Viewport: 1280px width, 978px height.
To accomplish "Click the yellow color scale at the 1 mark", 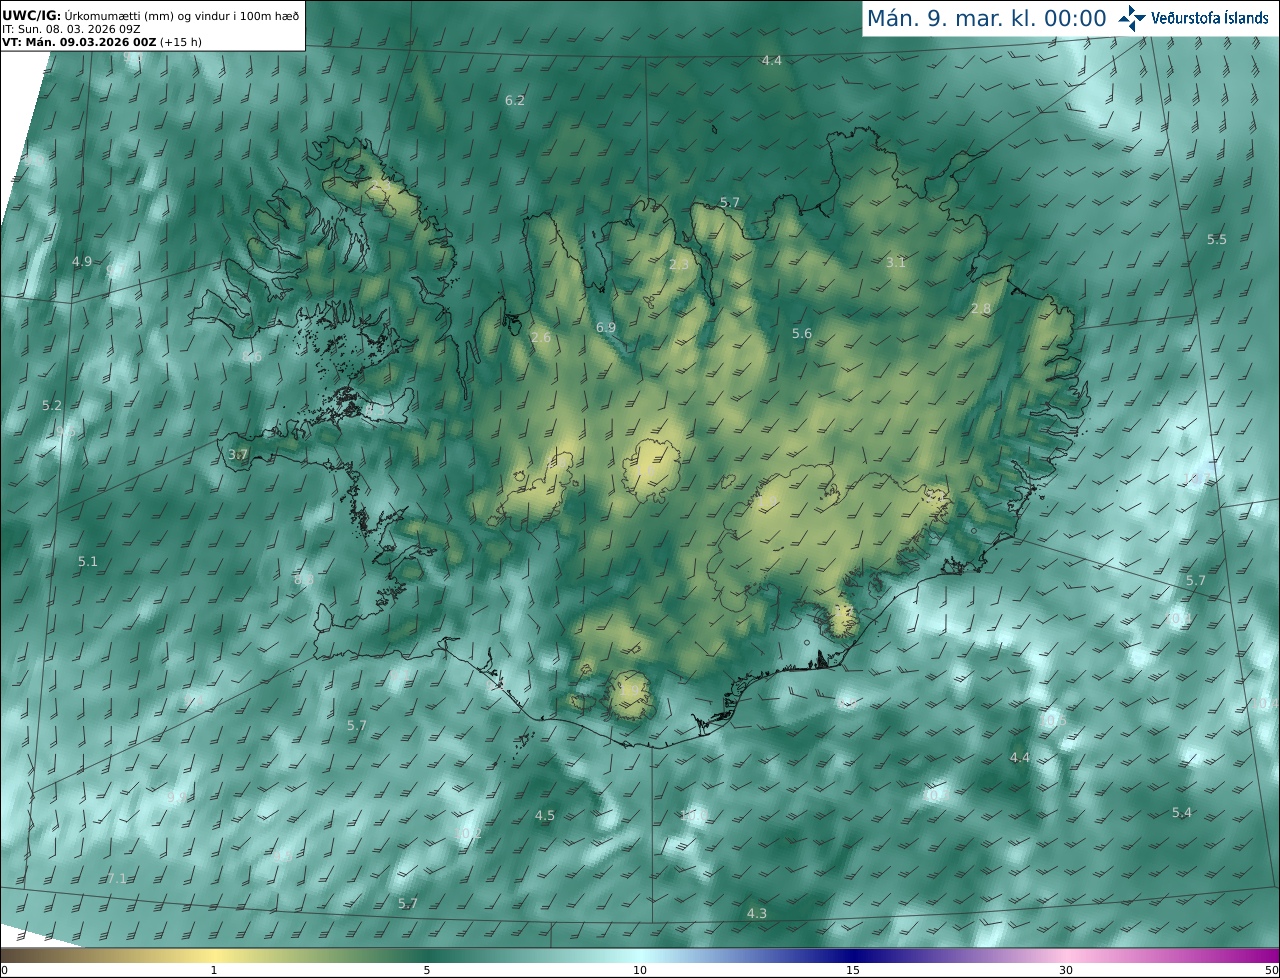I will 214,955.
